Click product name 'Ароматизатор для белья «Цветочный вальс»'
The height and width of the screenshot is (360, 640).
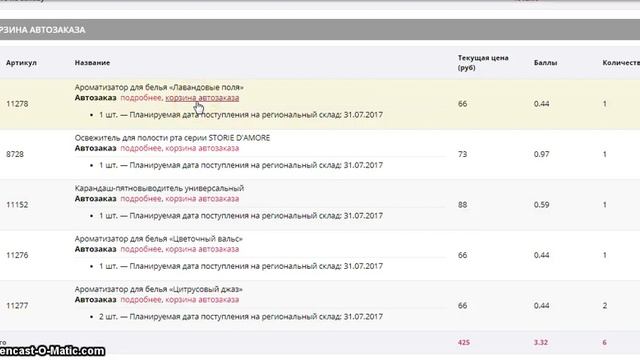tap(158, 239)
